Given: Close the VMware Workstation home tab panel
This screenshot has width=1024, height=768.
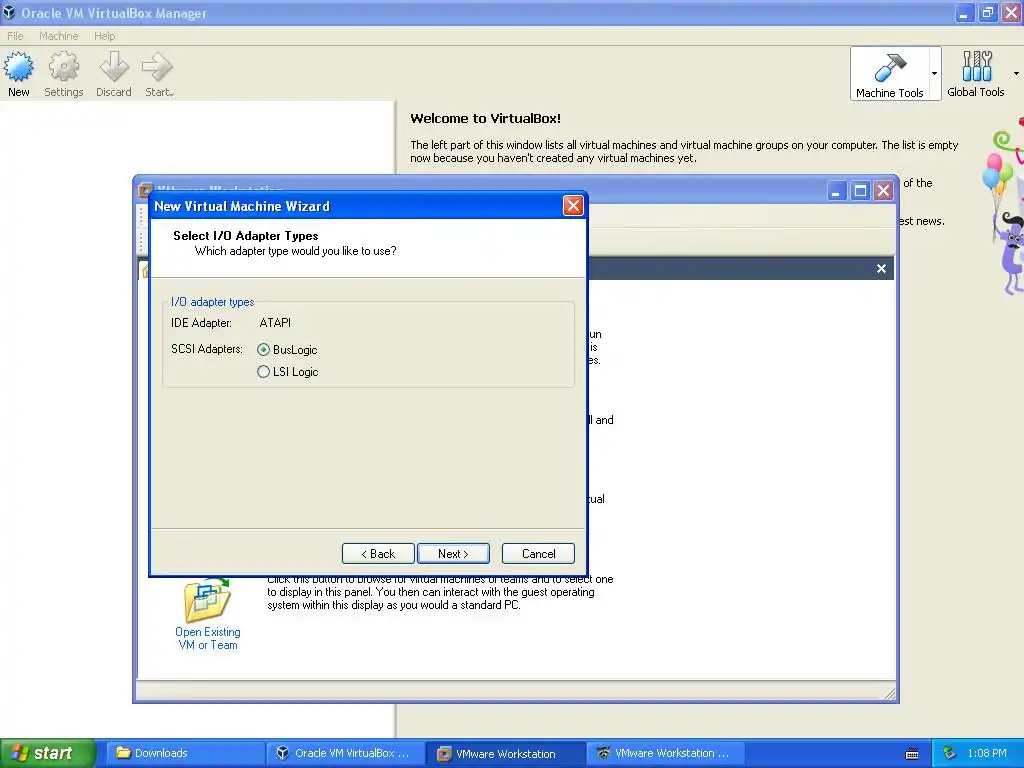Looking at the screenshot, I should pos(881,268).
